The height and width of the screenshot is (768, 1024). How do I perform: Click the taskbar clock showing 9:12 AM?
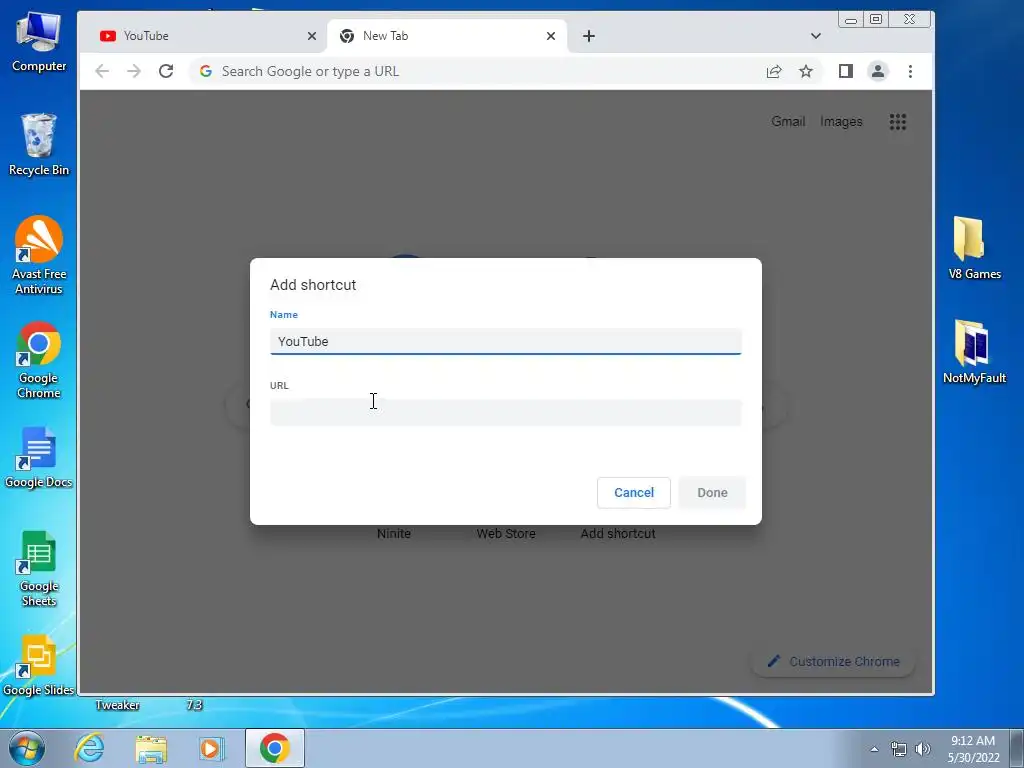pyautogui.click(x=973, y=749)
